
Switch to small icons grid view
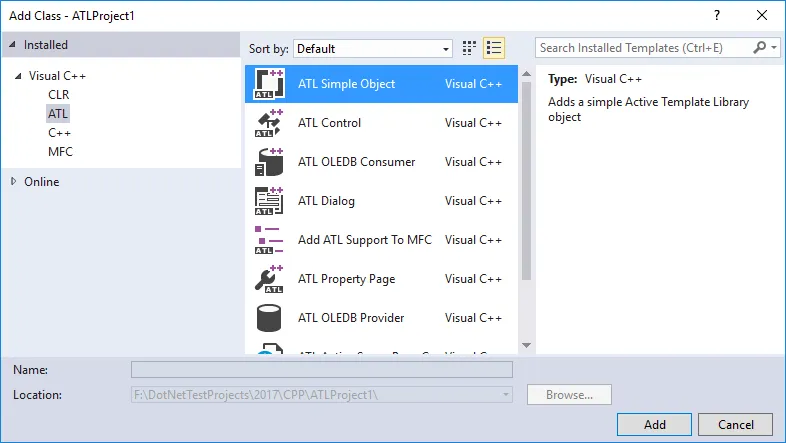pos(469,48)
